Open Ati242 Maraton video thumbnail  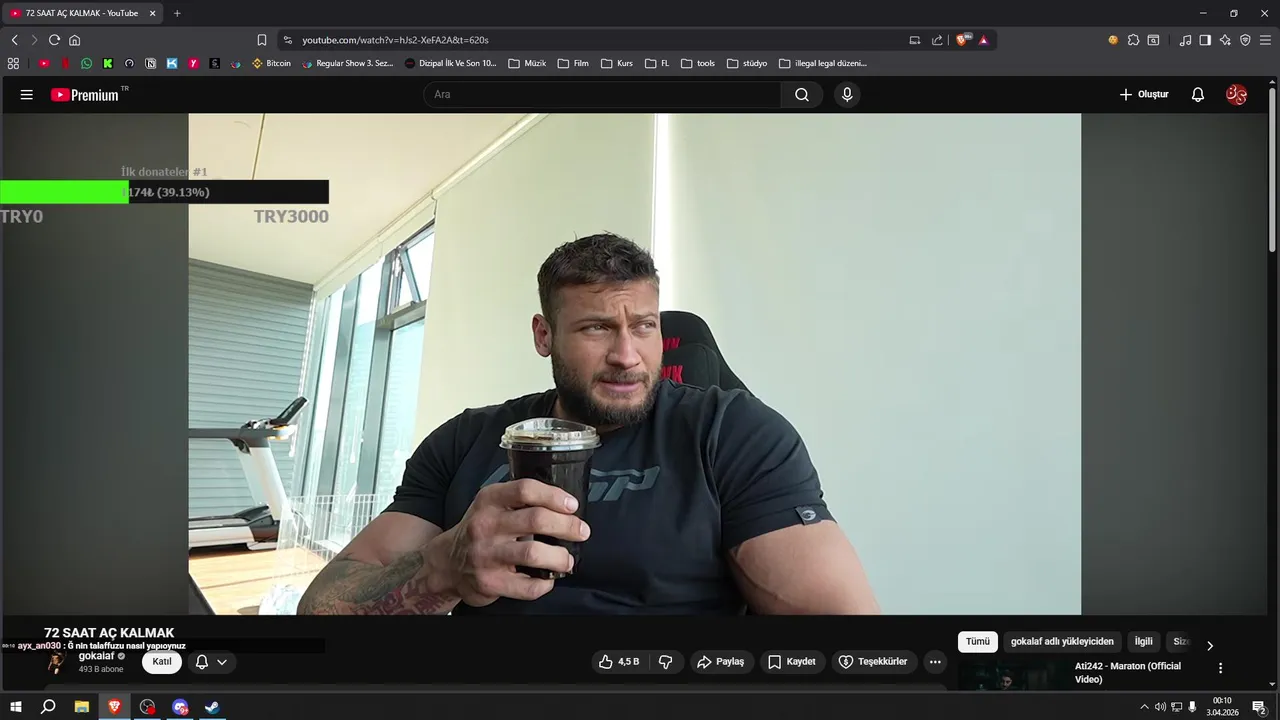[1012, 675]
